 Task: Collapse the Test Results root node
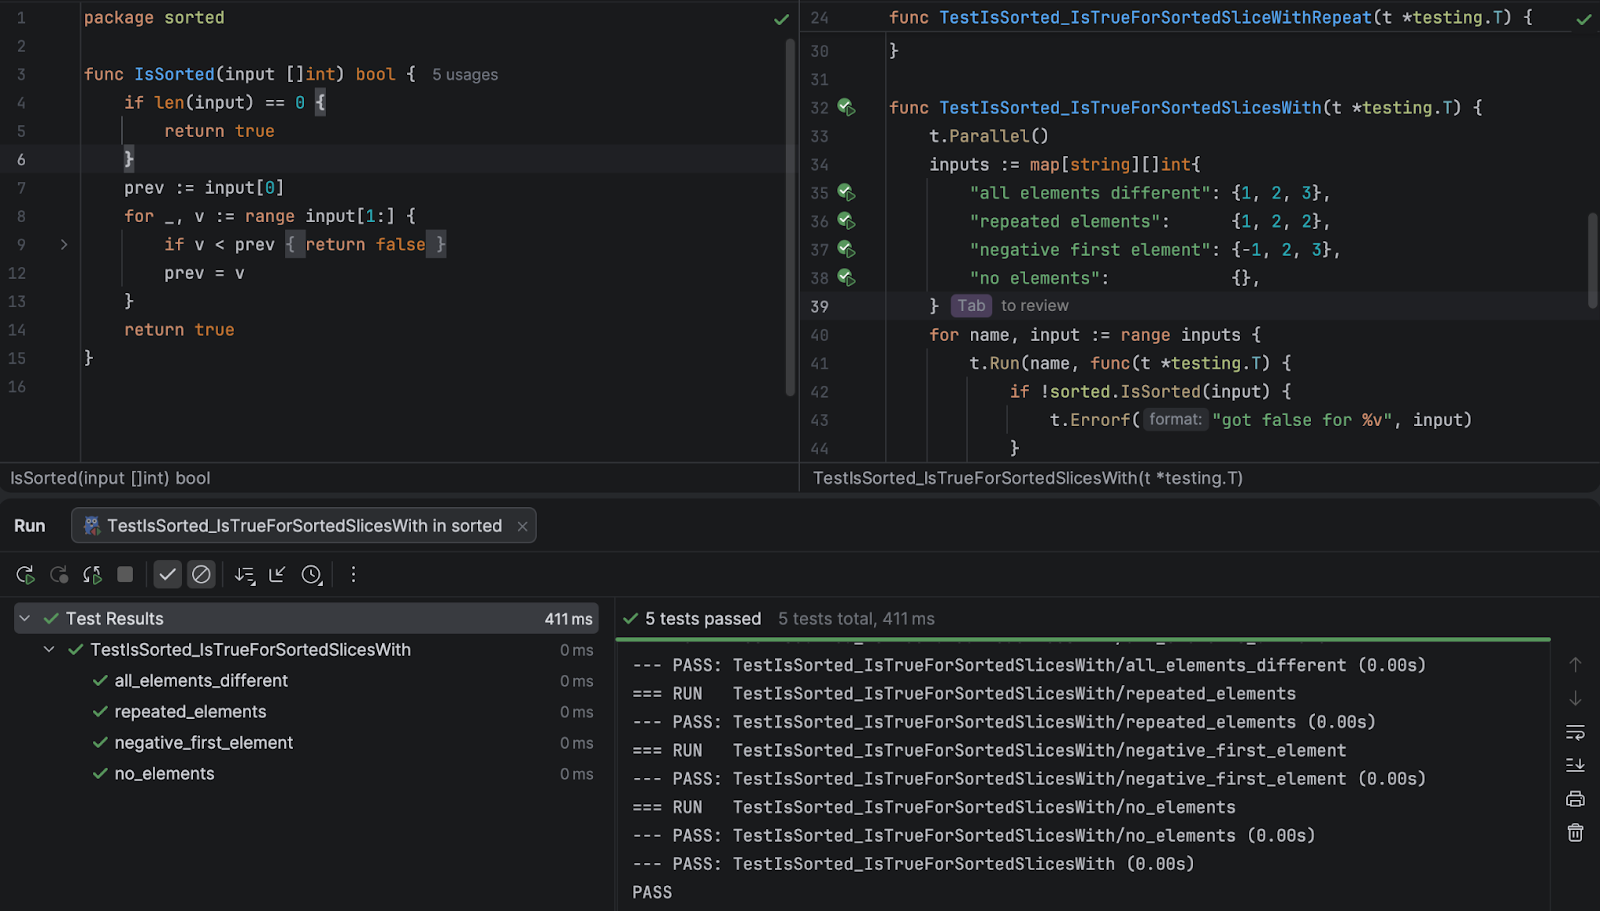[25, 619]
